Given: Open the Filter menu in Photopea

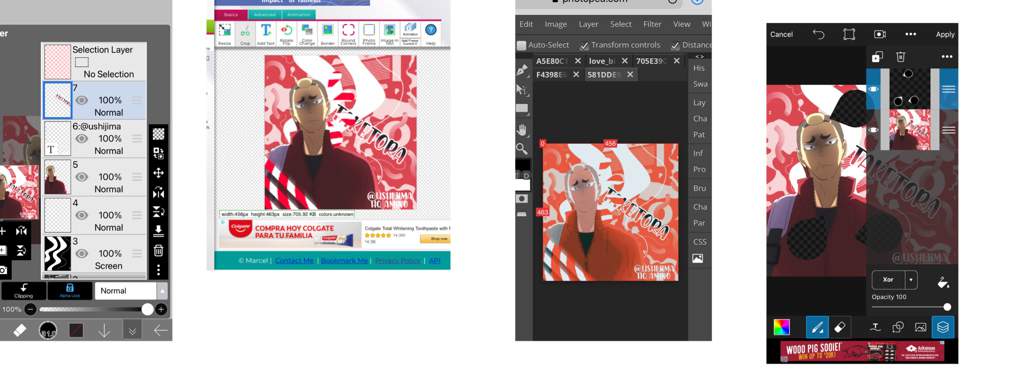Looking at the screenshot, I should (x=652, y=24).
